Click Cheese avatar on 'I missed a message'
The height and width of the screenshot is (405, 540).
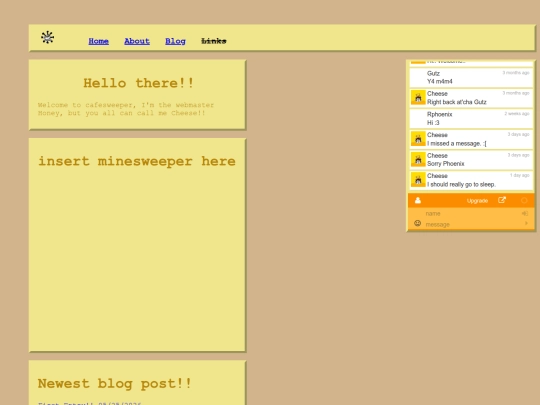point(418,138)
